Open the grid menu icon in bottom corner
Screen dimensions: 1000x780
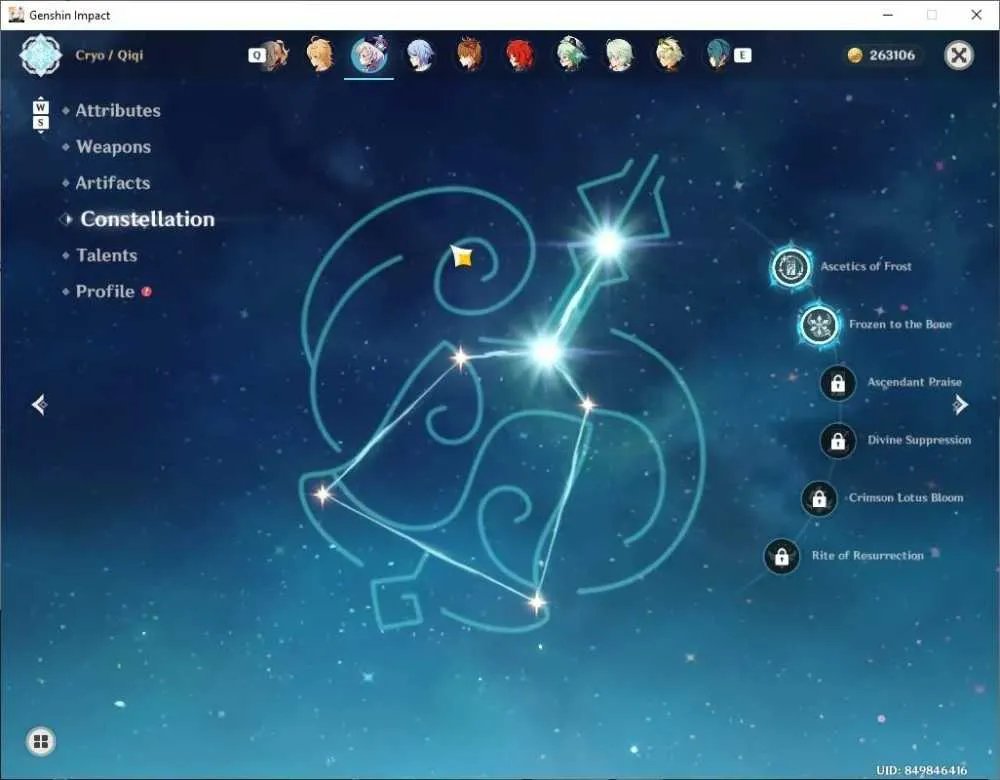41,741
